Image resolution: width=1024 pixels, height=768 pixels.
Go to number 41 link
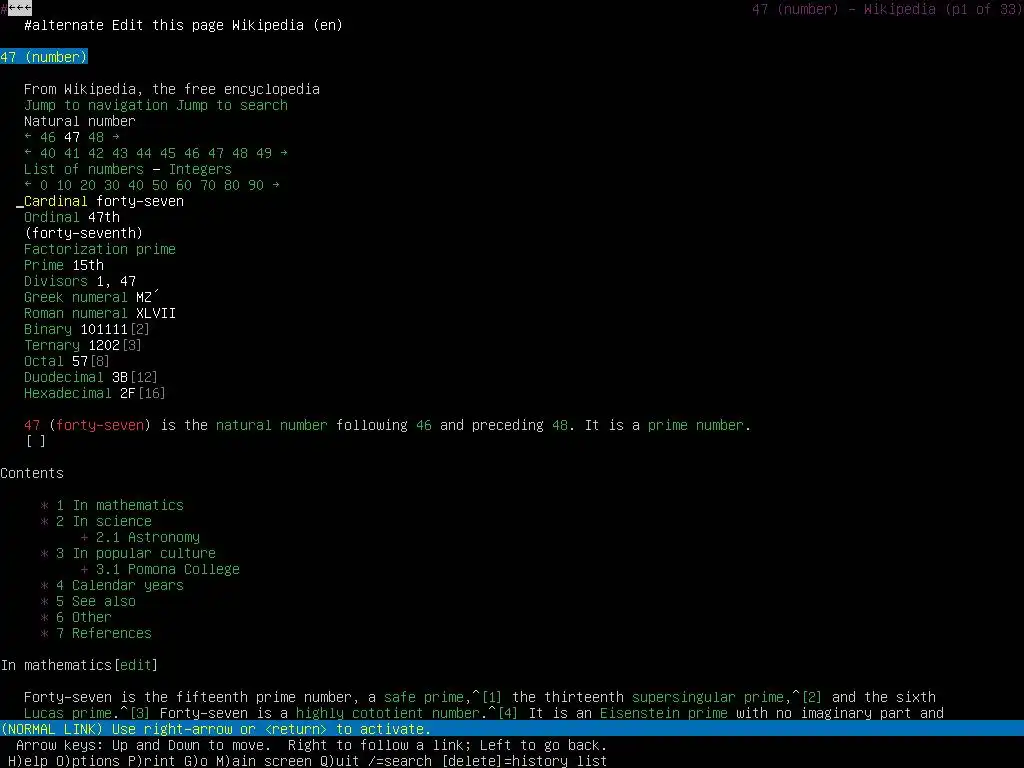pyautogui.click(x=72, y=153)
